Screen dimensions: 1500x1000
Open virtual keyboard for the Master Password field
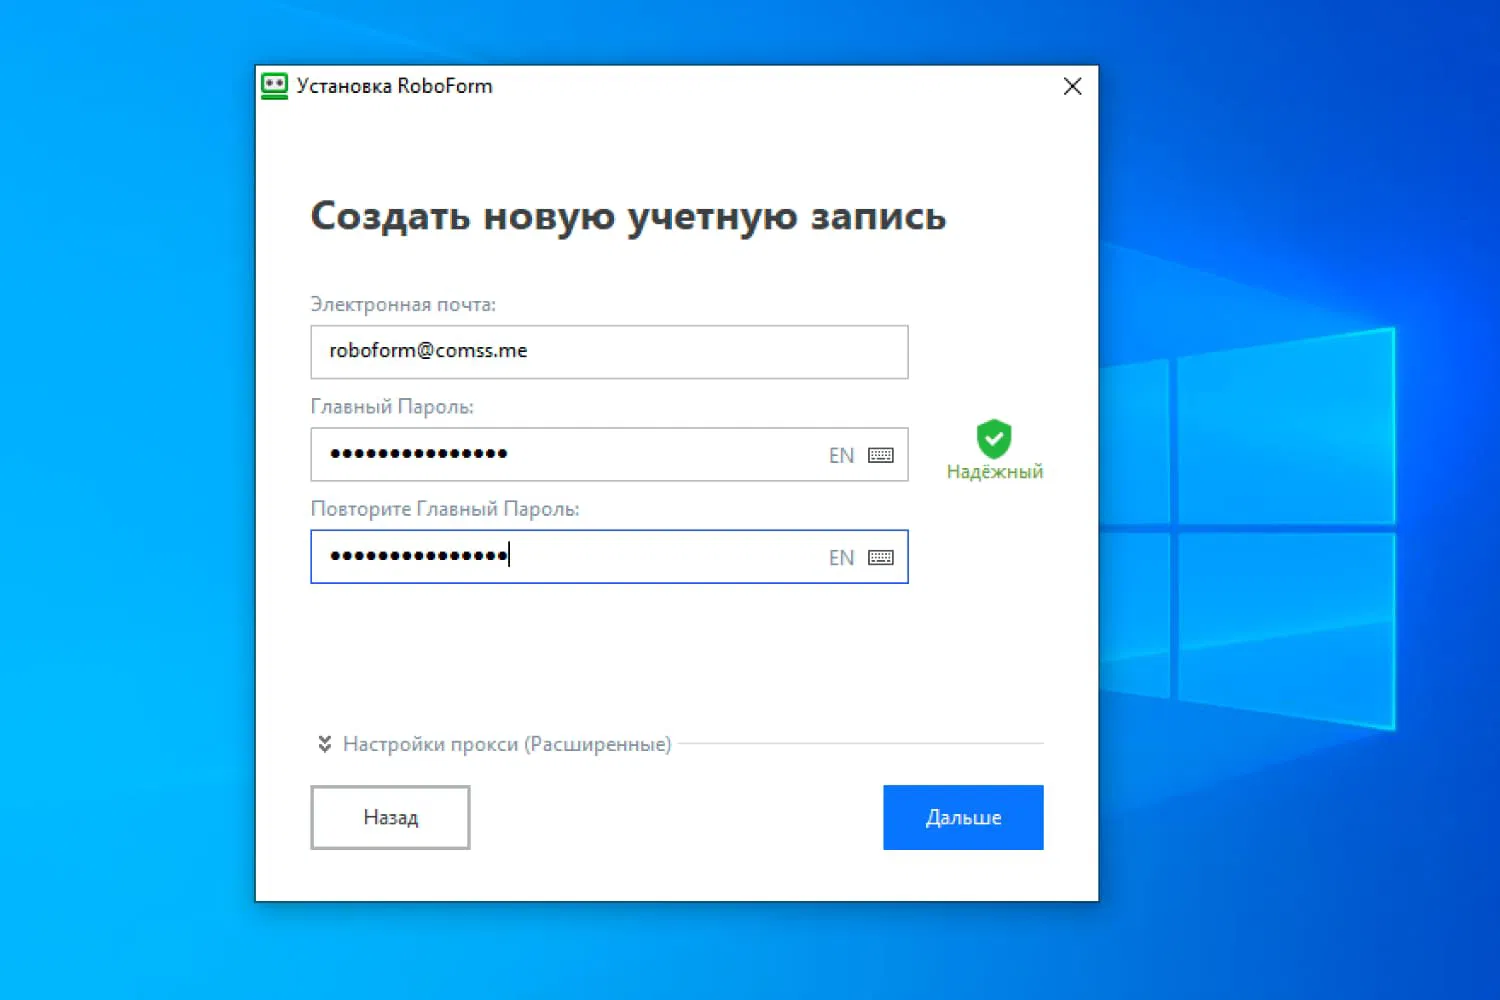point(881,455)
